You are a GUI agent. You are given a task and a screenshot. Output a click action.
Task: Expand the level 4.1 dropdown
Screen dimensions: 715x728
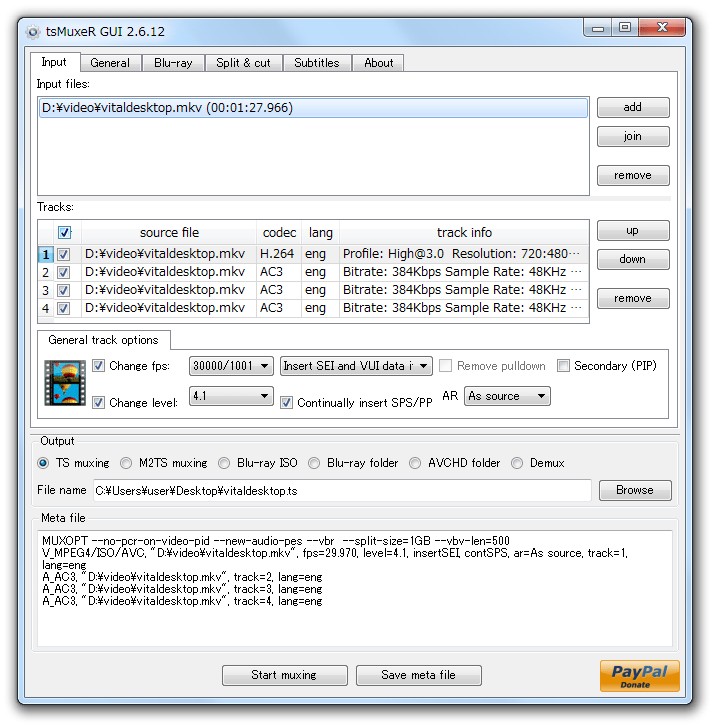pos(231,396)
